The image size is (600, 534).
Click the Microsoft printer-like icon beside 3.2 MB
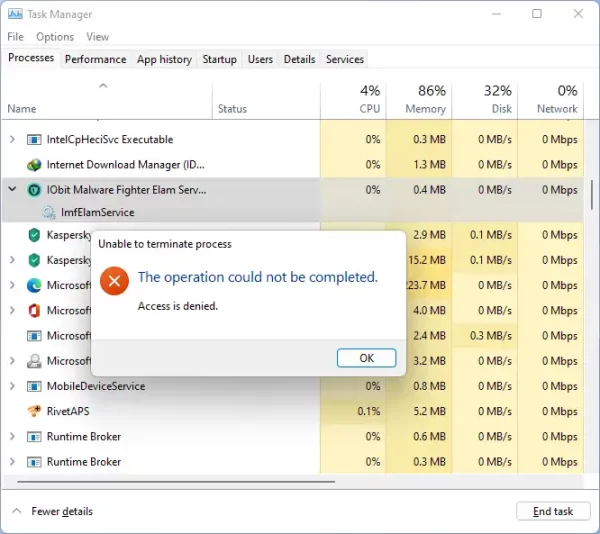tap(34, 361)
